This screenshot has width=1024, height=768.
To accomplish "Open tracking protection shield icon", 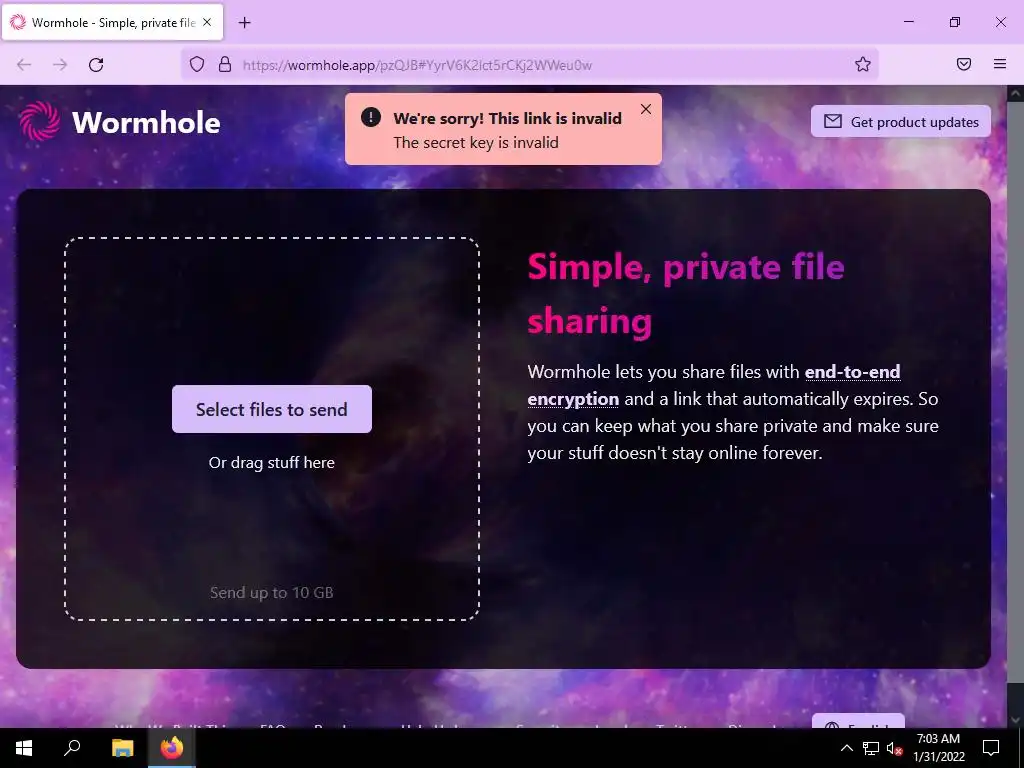I will pos(197,65).
